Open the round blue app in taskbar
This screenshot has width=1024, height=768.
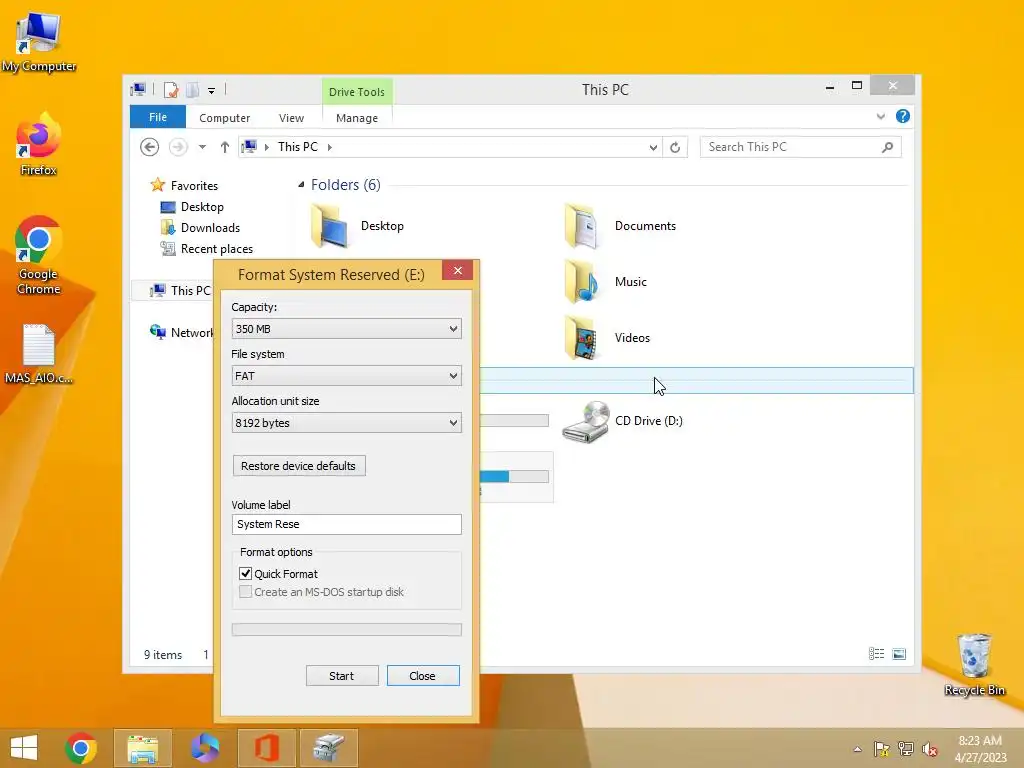[204, 748]
